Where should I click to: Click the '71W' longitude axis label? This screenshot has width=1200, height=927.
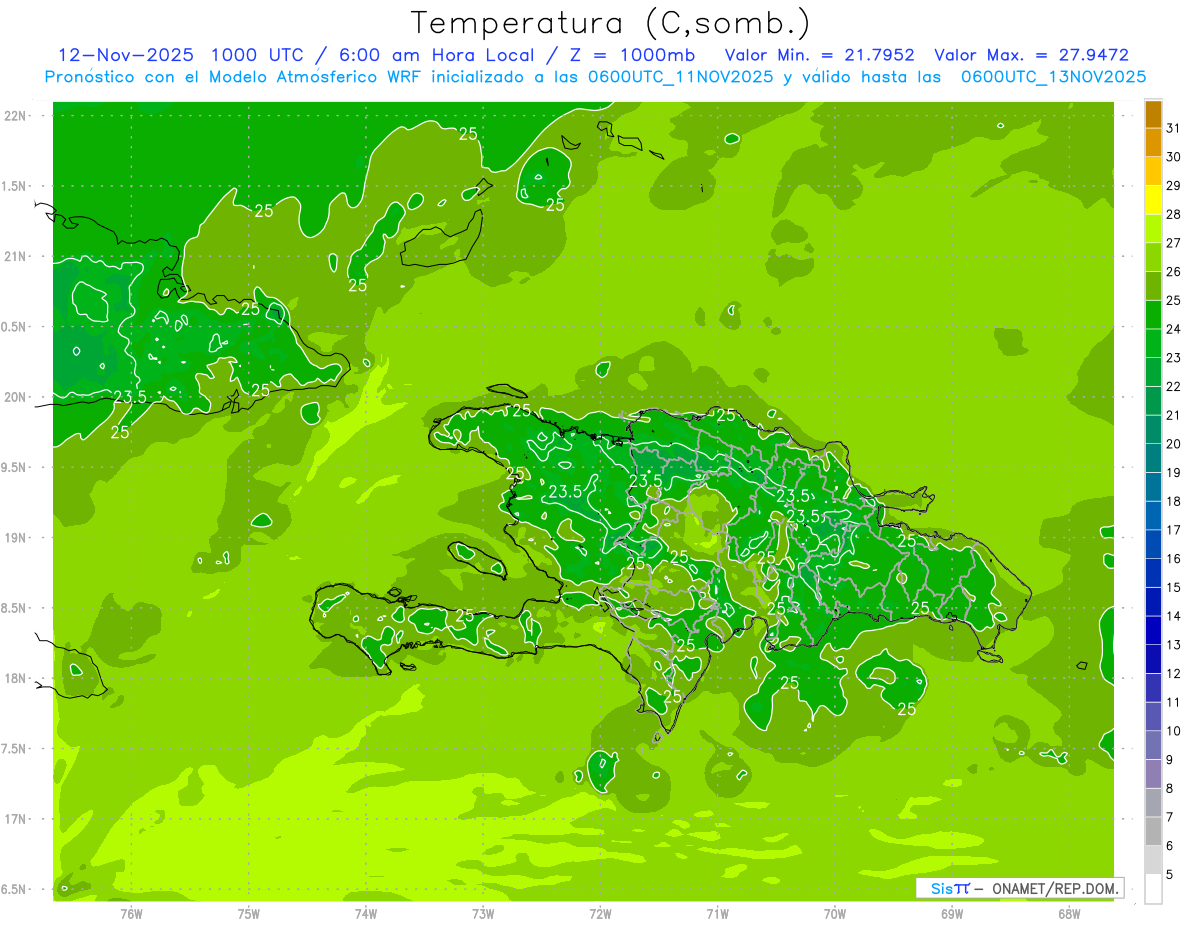(717, 913)
